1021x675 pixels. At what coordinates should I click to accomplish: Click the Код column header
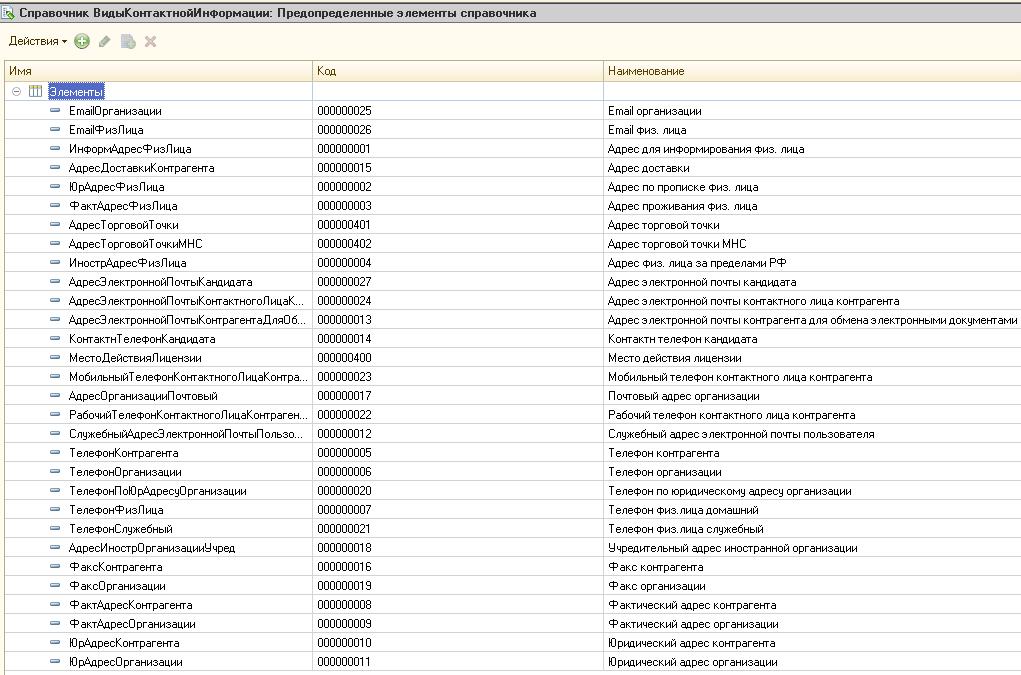[x=458, y=71]
